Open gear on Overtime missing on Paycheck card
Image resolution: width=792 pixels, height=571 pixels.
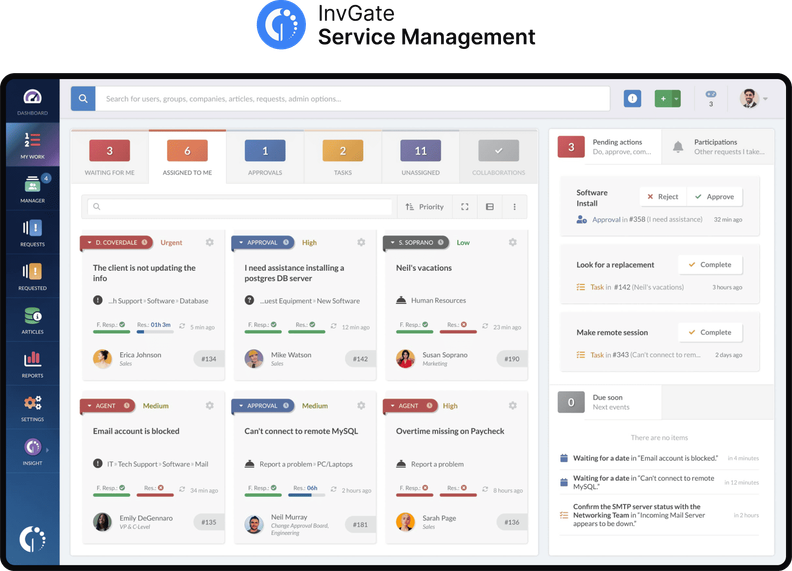tap(513, 405)
